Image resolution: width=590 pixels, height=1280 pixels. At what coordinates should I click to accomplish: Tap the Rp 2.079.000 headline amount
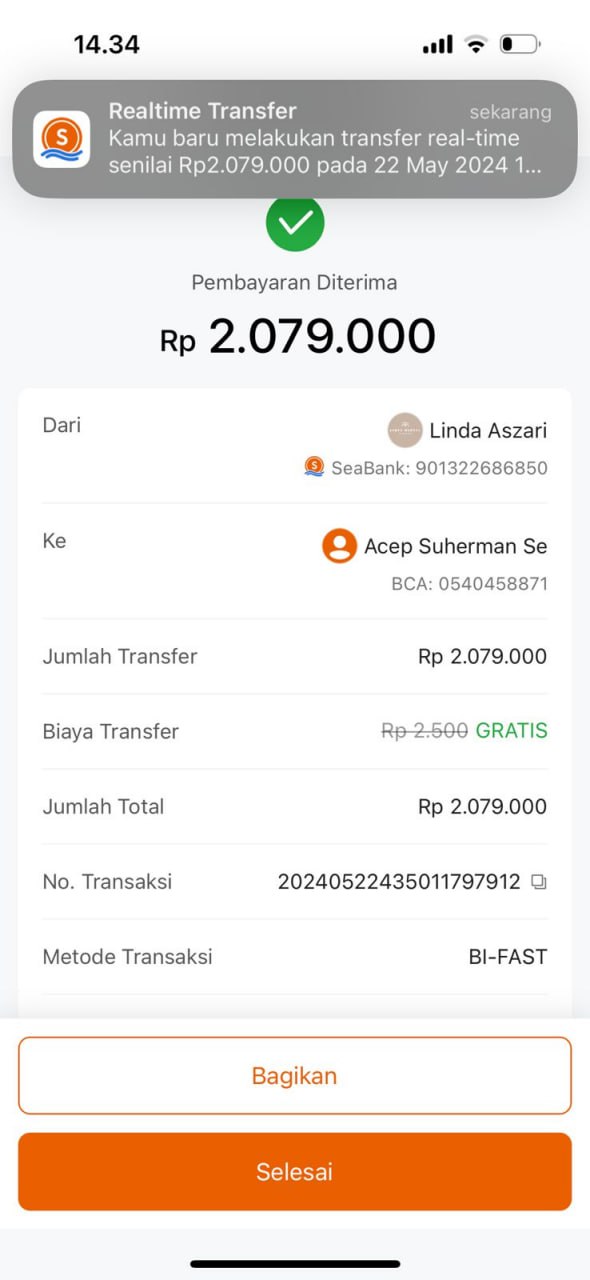(x=298, y=337)
